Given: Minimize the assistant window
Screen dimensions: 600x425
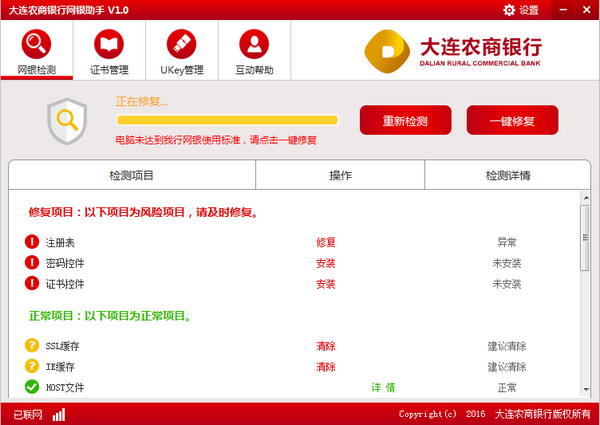Looking at the screenshot, I should click(x=563, y=10).
